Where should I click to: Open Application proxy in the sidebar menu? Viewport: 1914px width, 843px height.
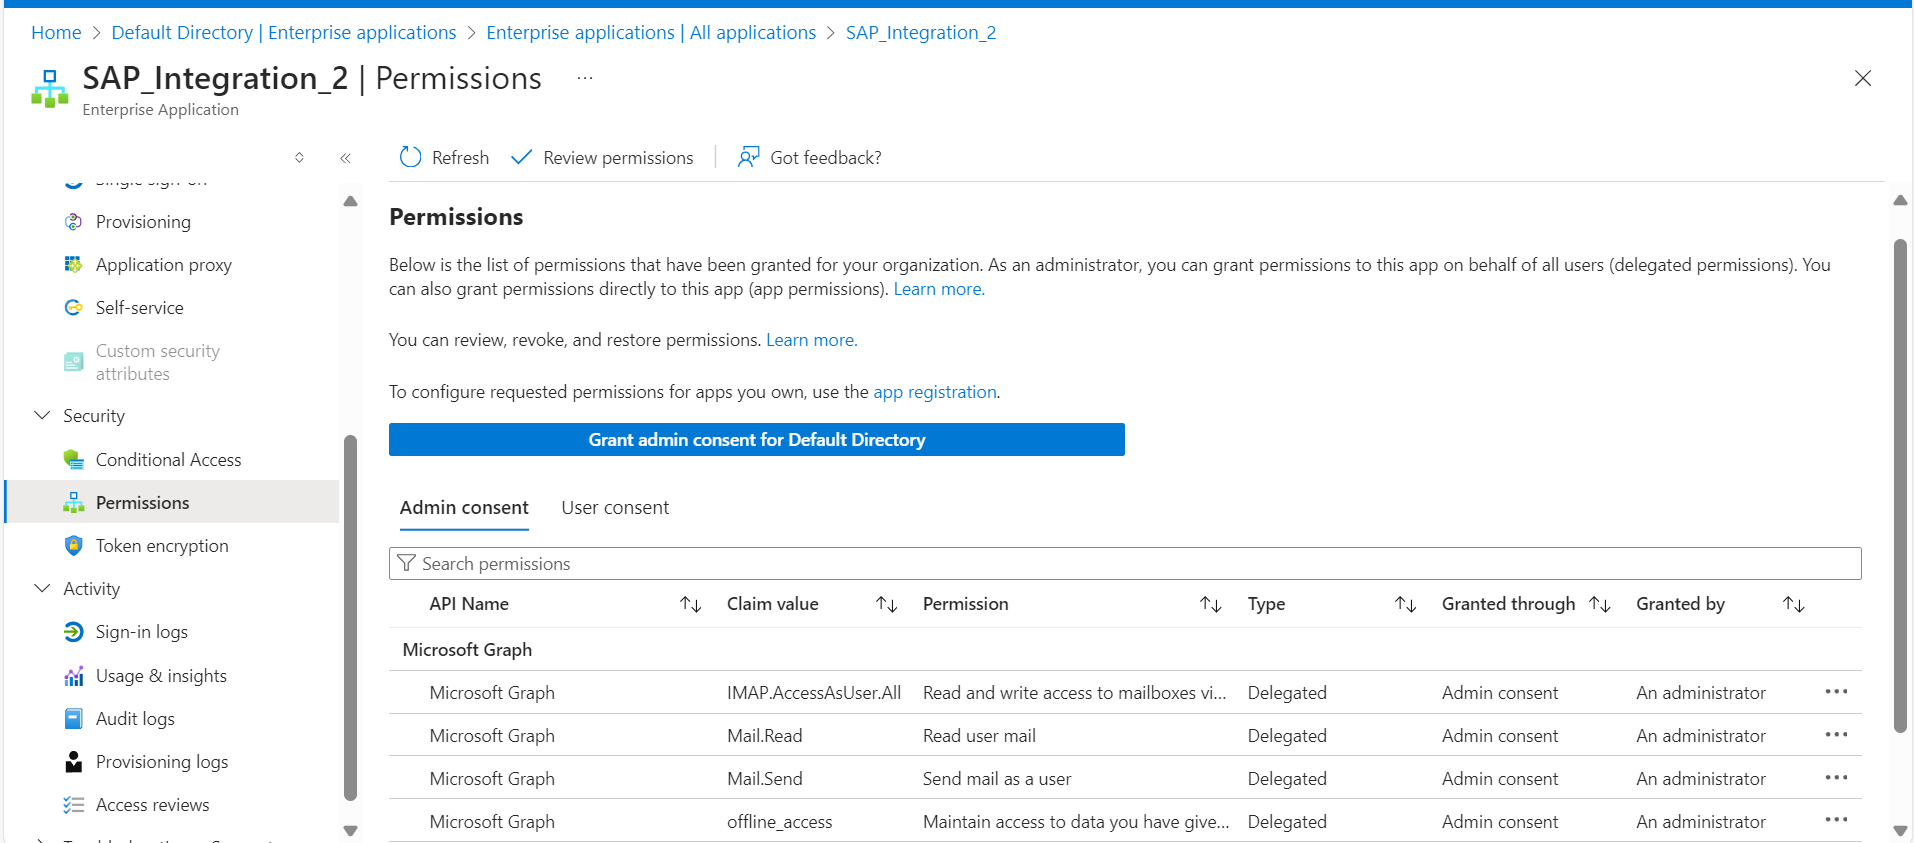pyautogui.click(x=164, y=265)
